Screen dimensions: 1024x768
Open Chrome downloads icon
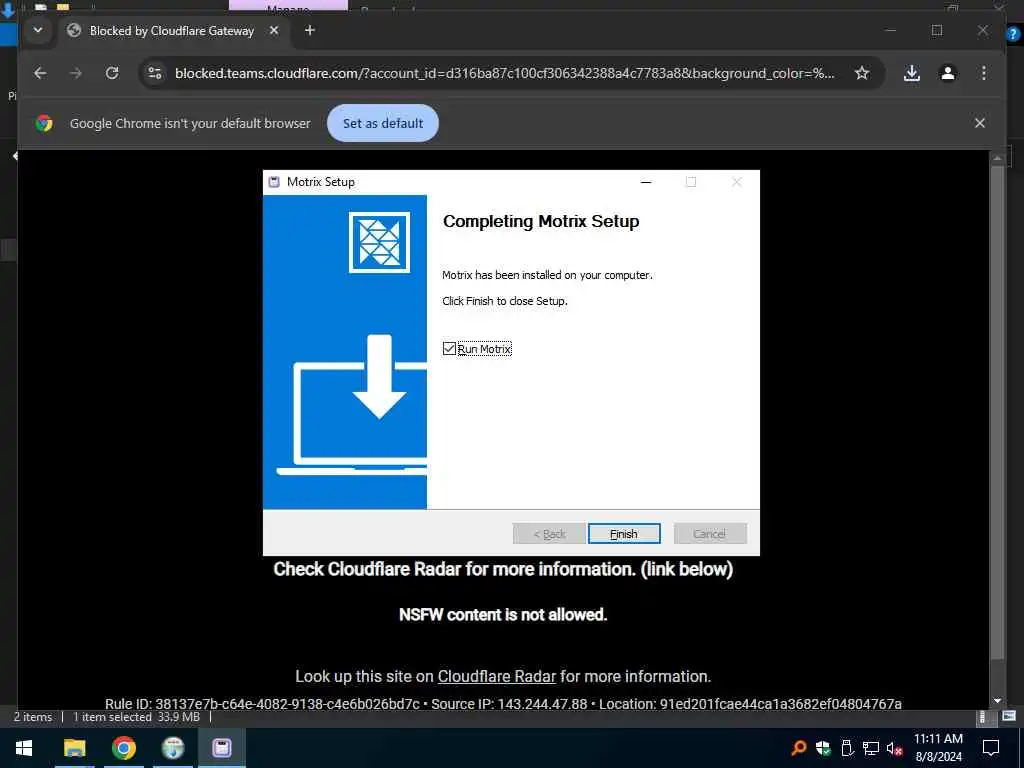point(912,73)
